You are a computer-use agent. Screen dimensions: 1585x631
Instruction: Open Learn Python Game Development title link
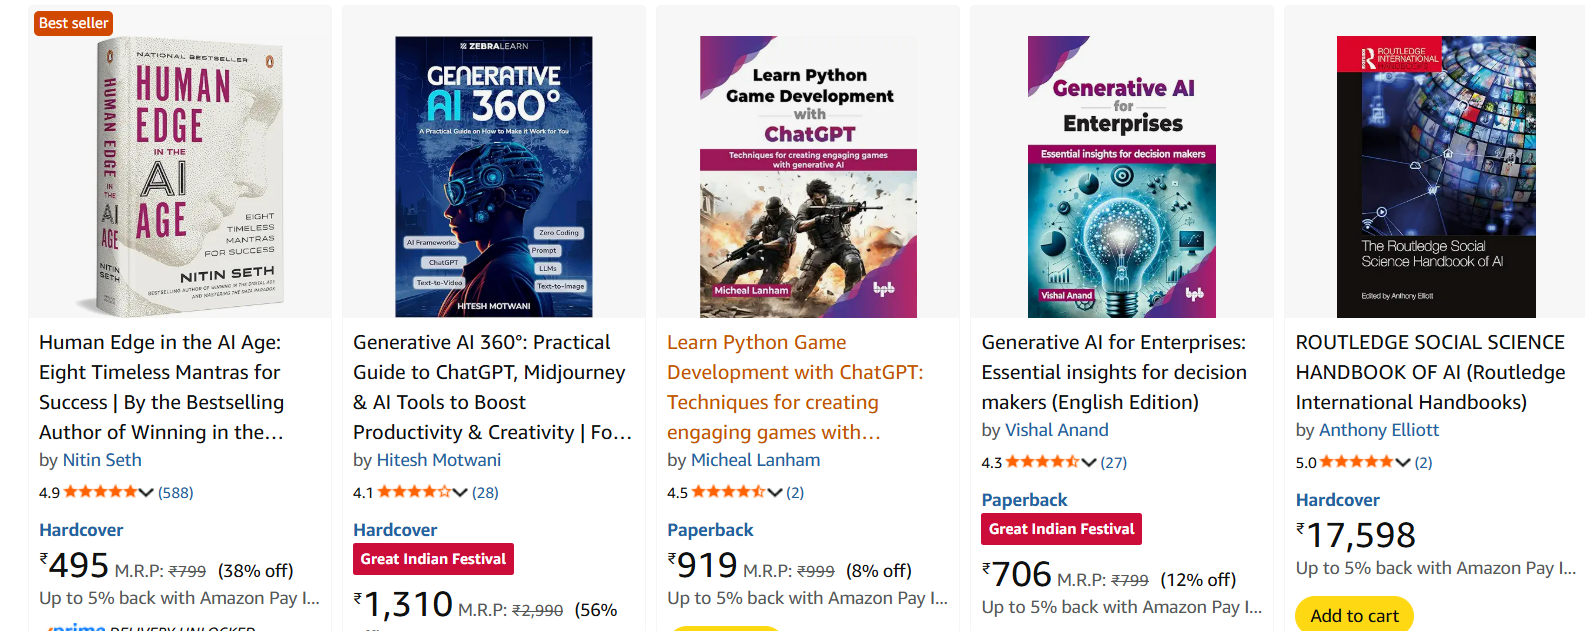pos(794,387)
